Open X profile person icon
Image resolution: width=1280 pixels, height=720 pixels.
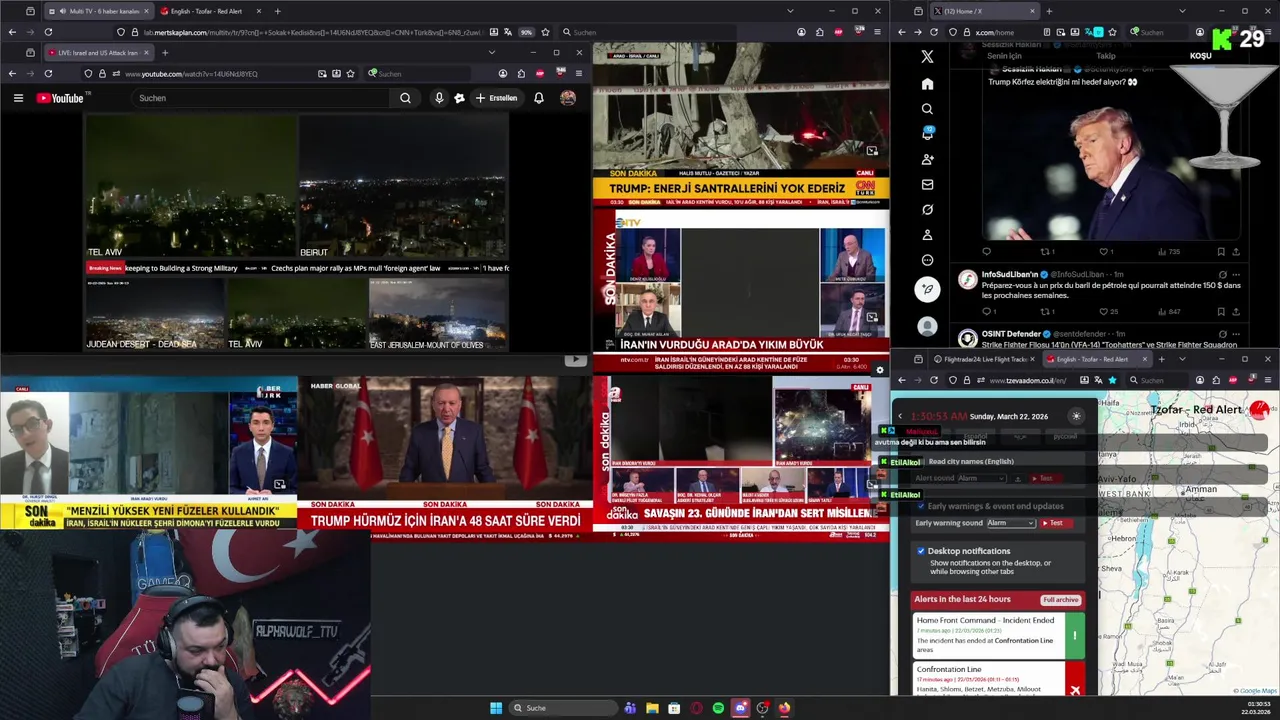927,235
